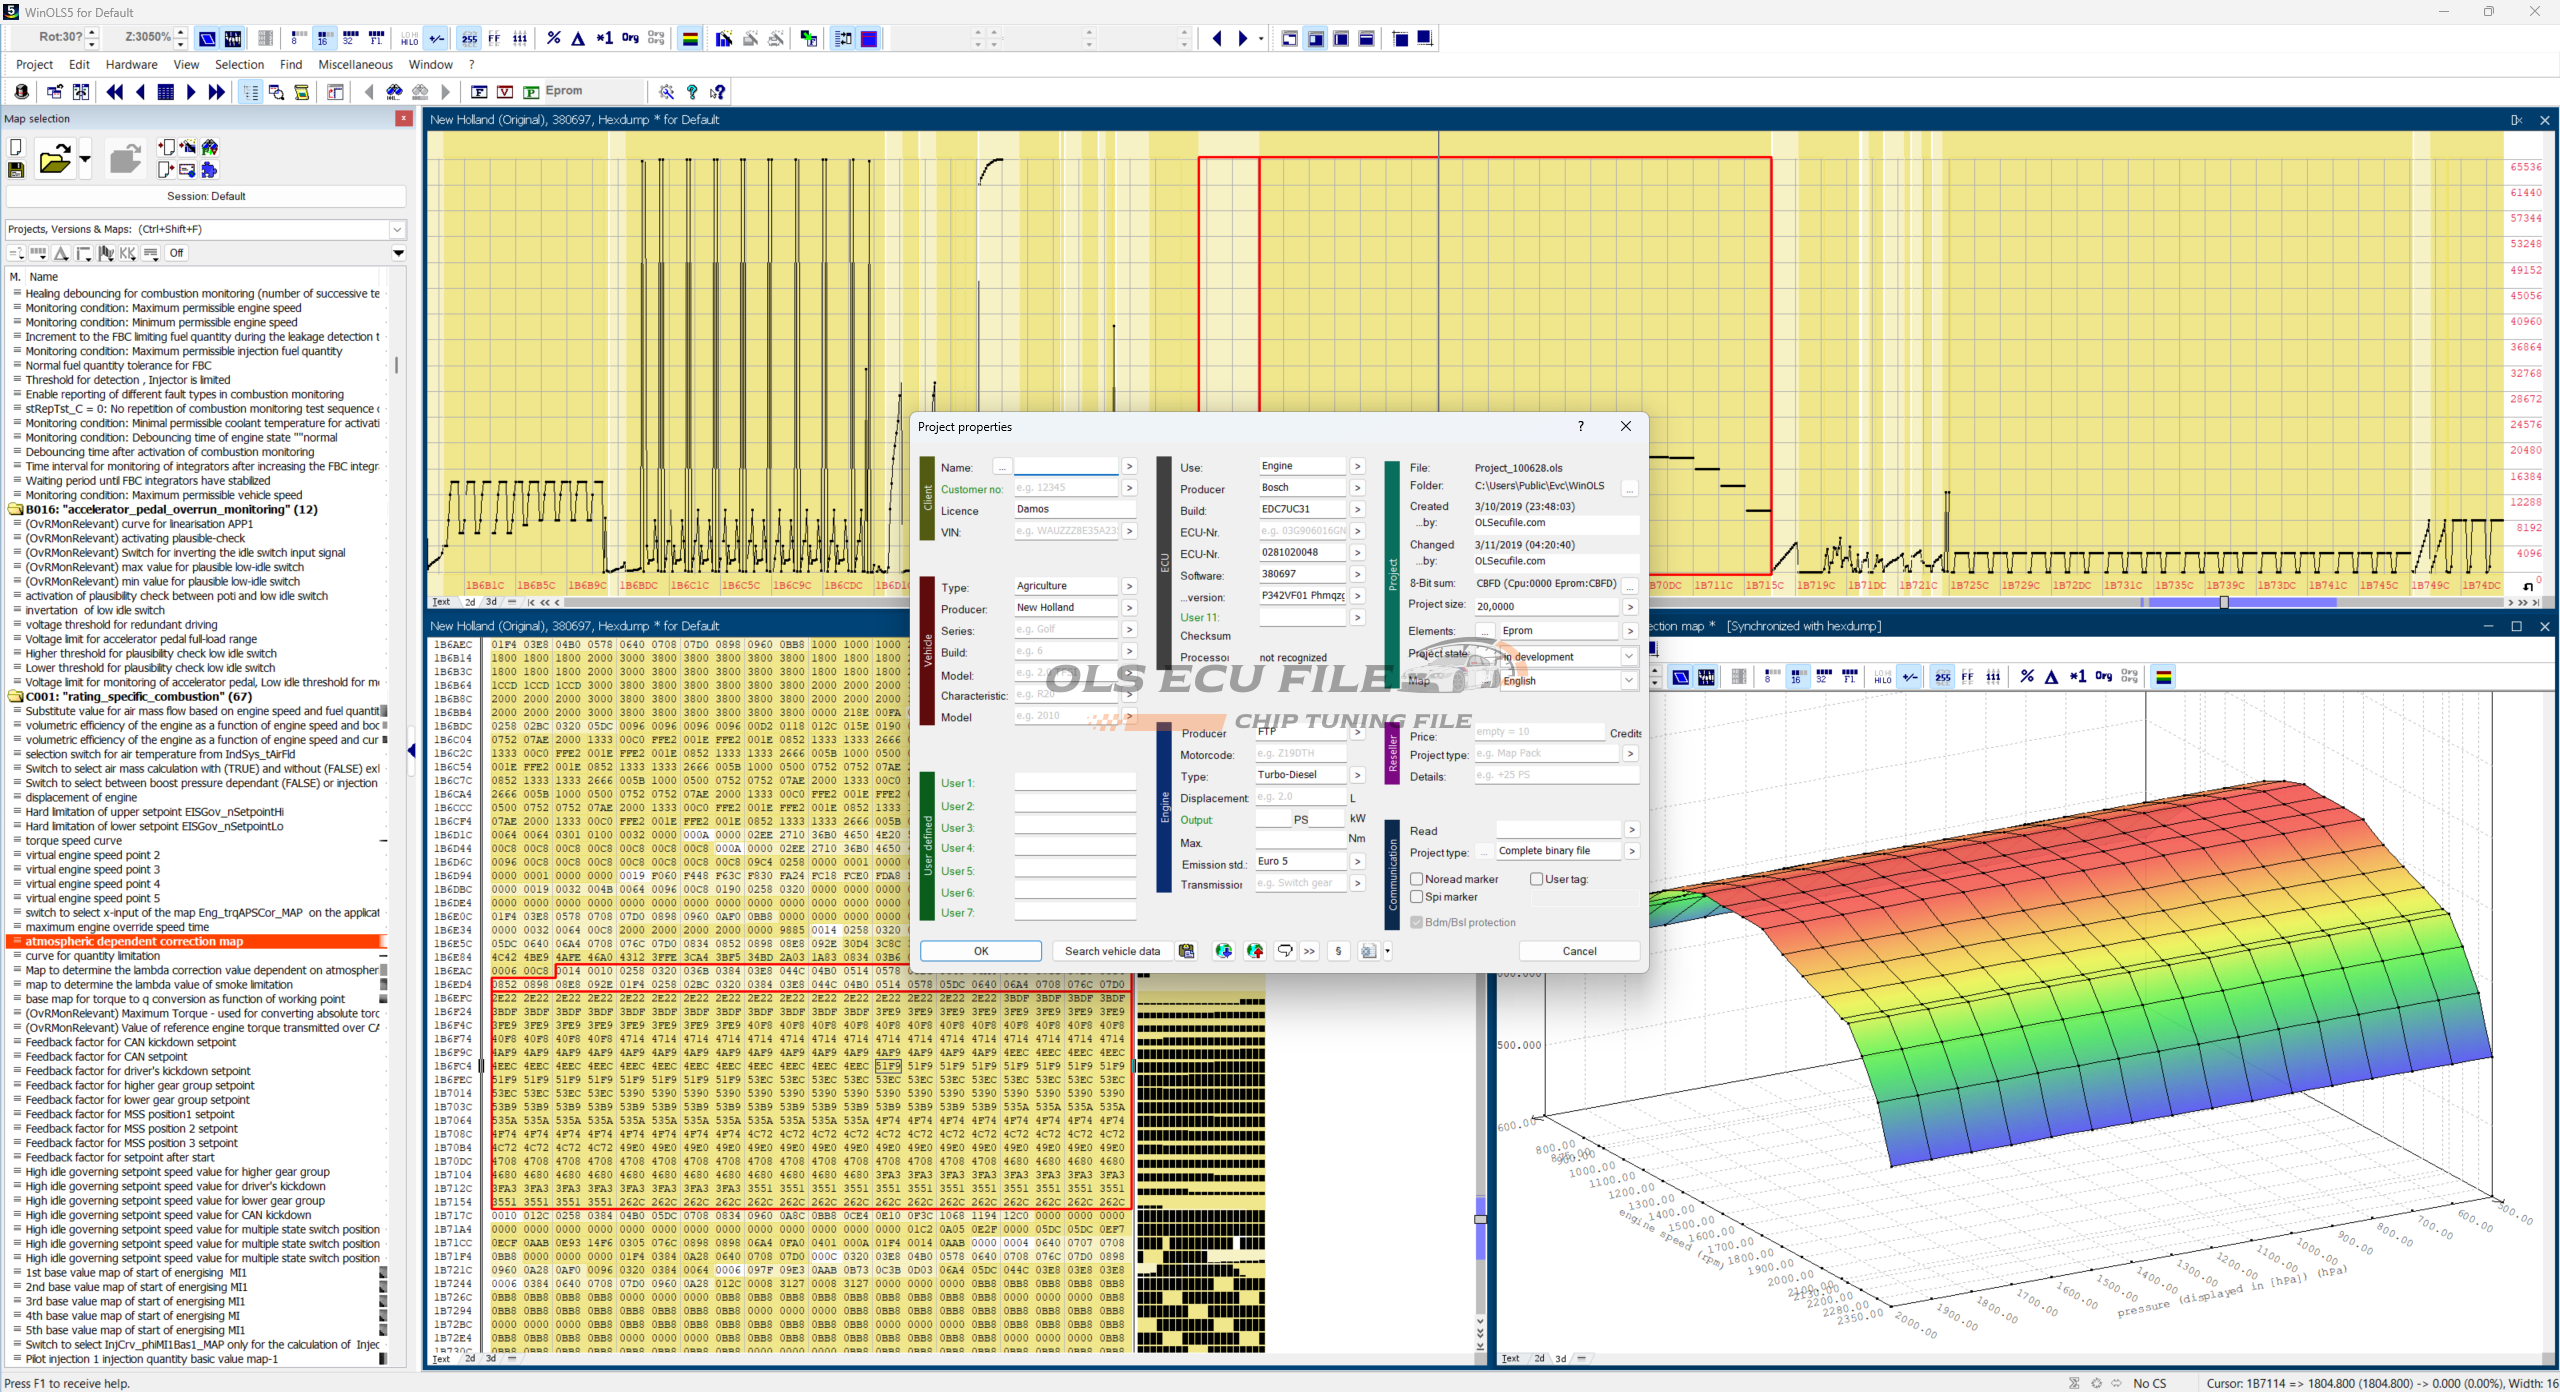Check the User tag checkbox
Screen dimensions: 2560x1392
[1536, 879]
